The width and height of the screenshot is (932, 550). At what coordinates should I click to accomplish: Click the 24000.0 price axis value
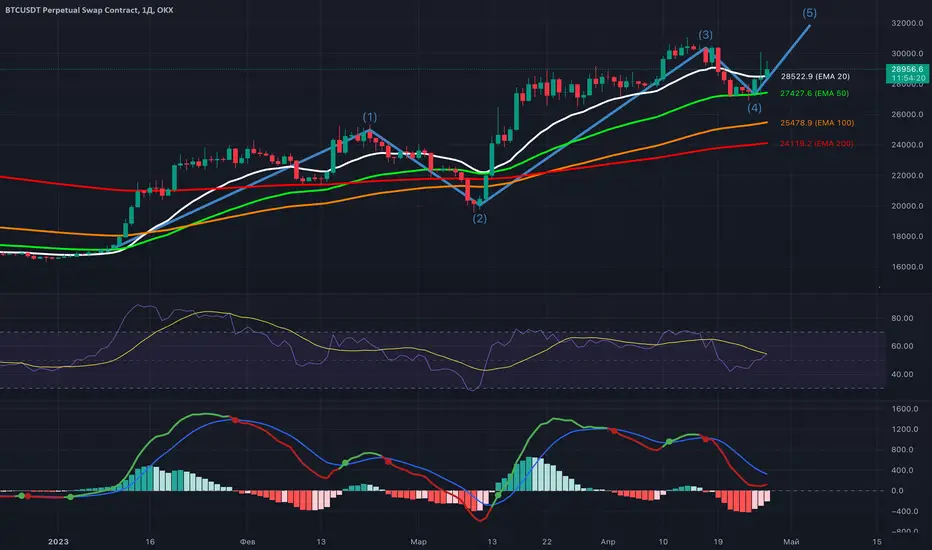[x=907, y=144]
